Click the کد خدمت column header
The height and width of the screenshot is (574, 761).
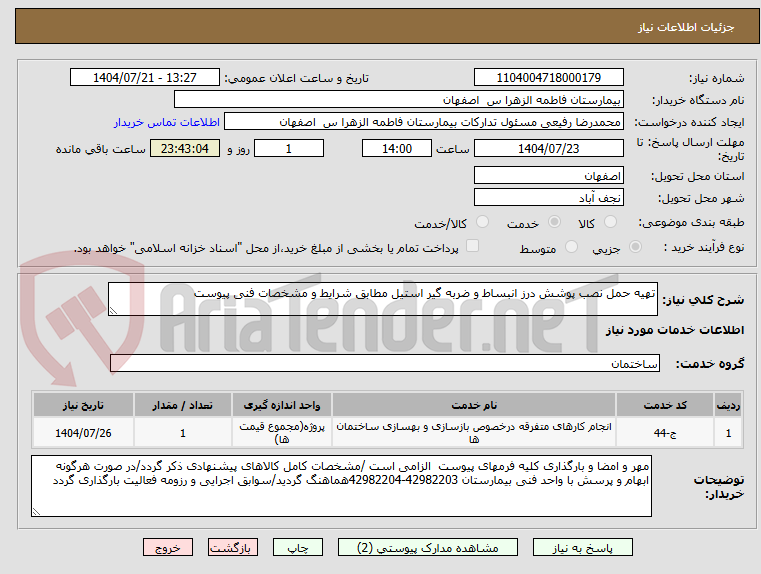pyautogui.click(x=664, y=405)
